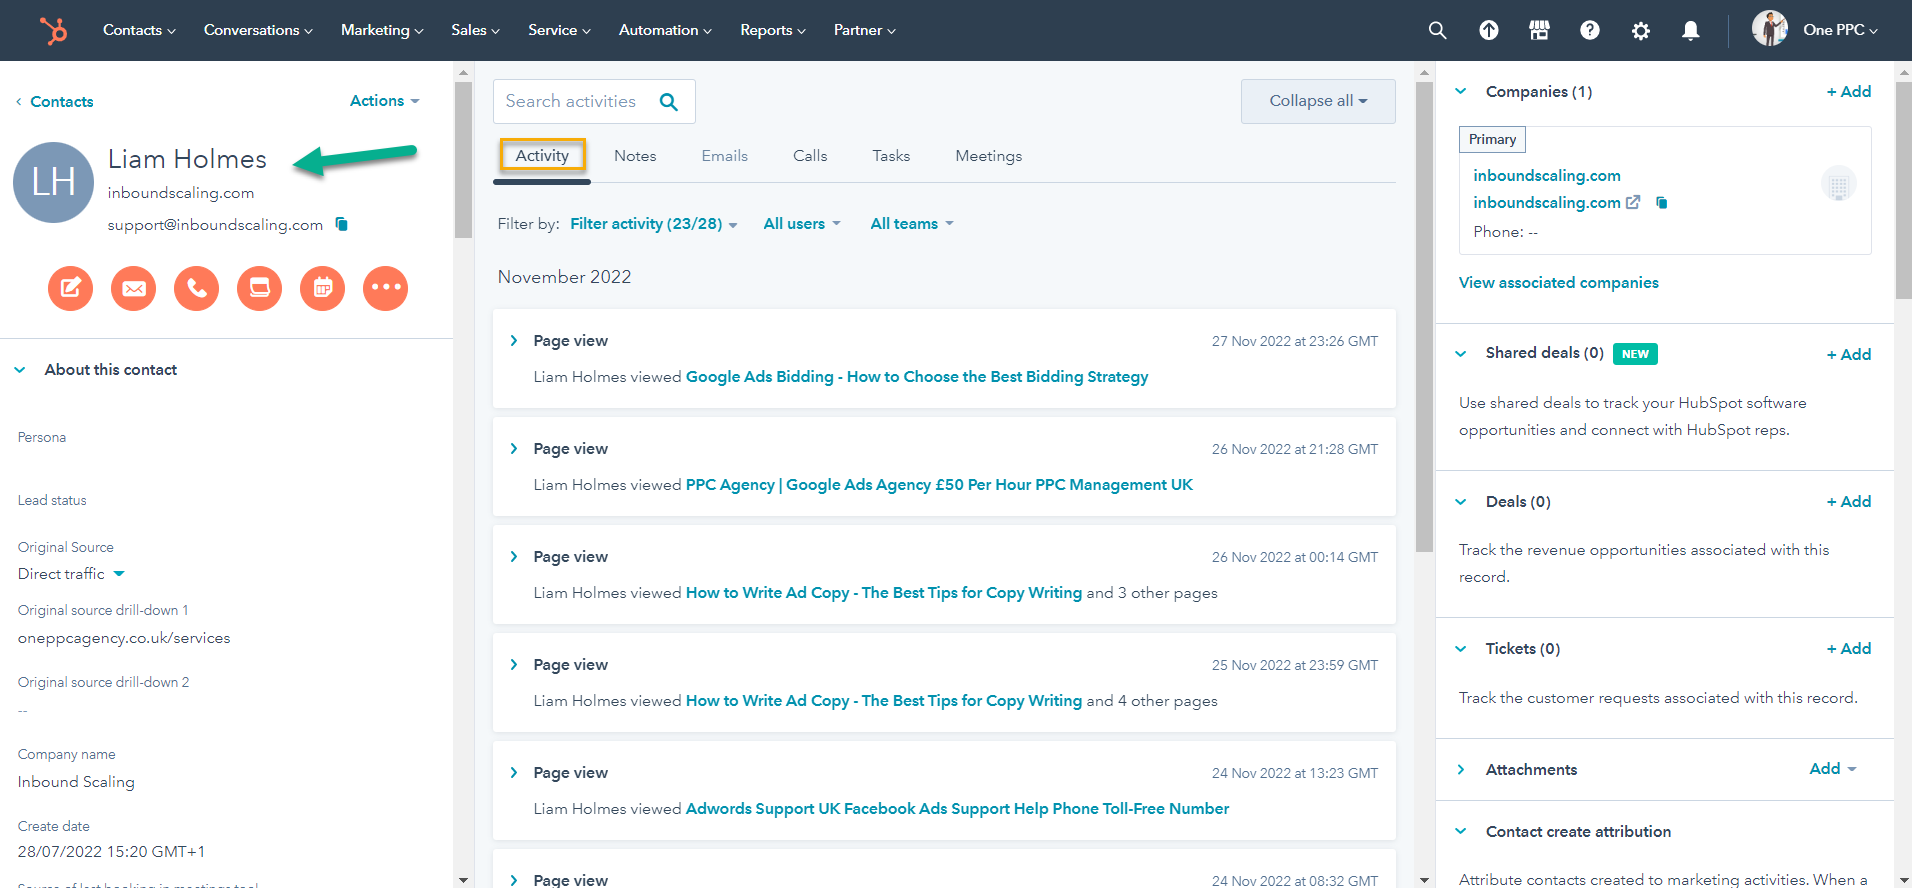Click the HubSpot sprocket logo
1912x888 pixels.
[x=53, y=30]
